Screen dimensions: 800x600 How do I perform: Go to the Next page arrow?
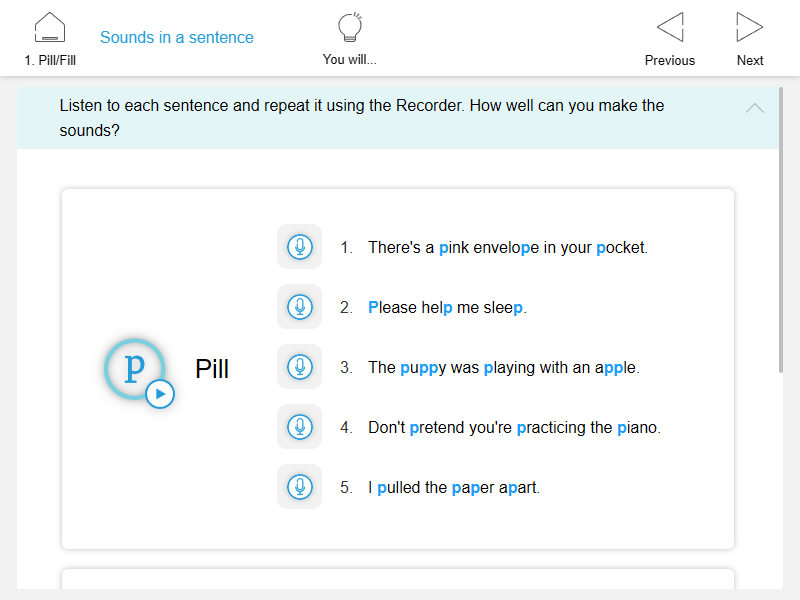pyautogui.click(x=749, y=27)
